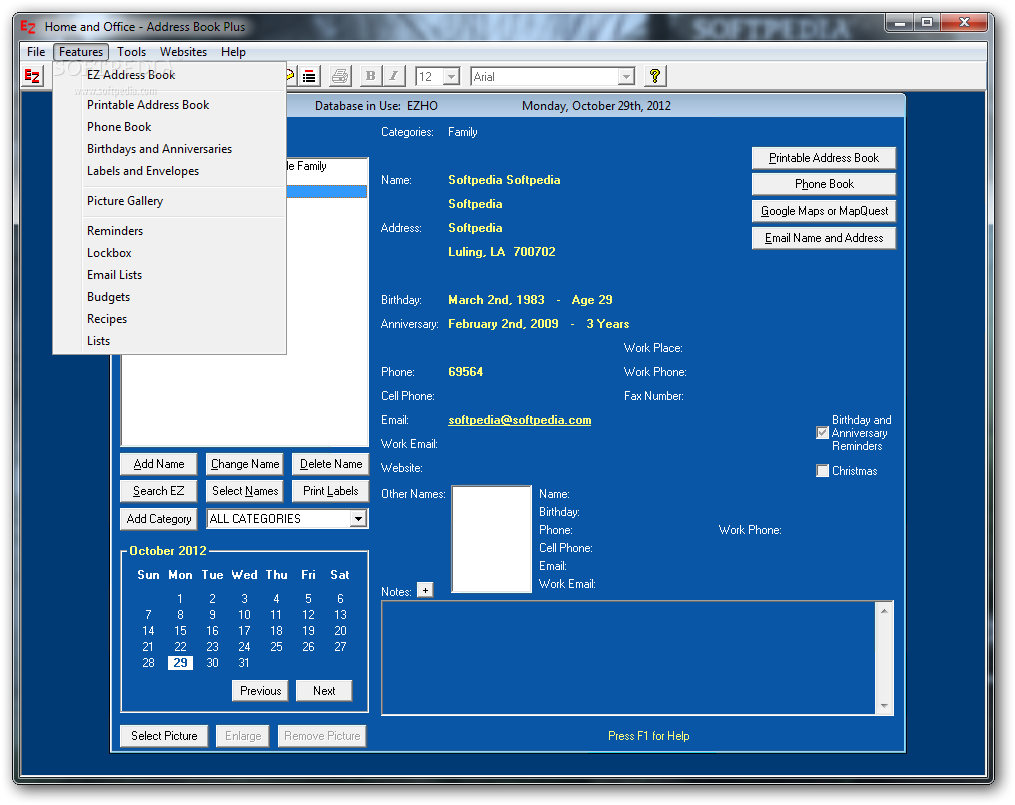Click the yellow question mark help icon
The height and width of the screenshot is (805, 1015).
pos(654,76)
